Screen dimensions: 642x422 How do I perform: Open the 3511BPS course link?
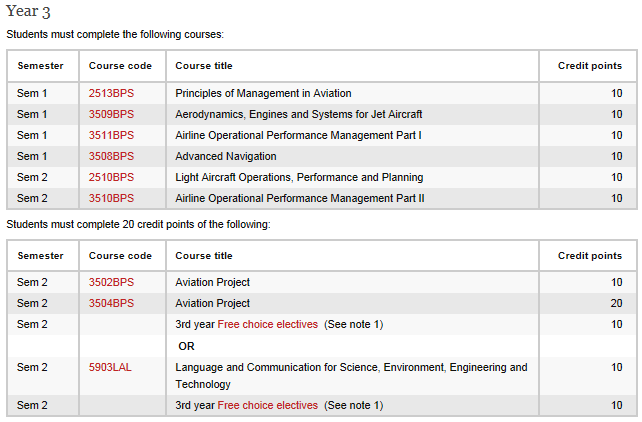pos(111,135)
